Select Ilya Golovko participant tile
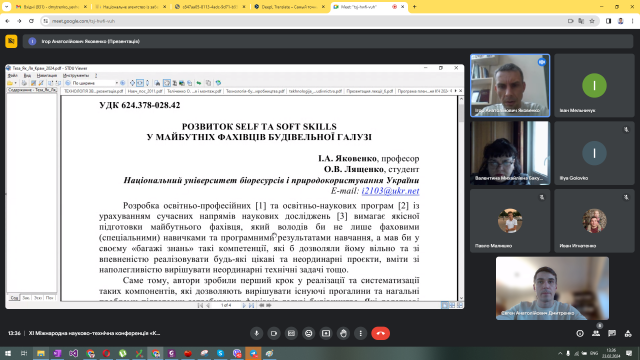The width and height of the screenshot is (640, 360). (x=594, y=153)
